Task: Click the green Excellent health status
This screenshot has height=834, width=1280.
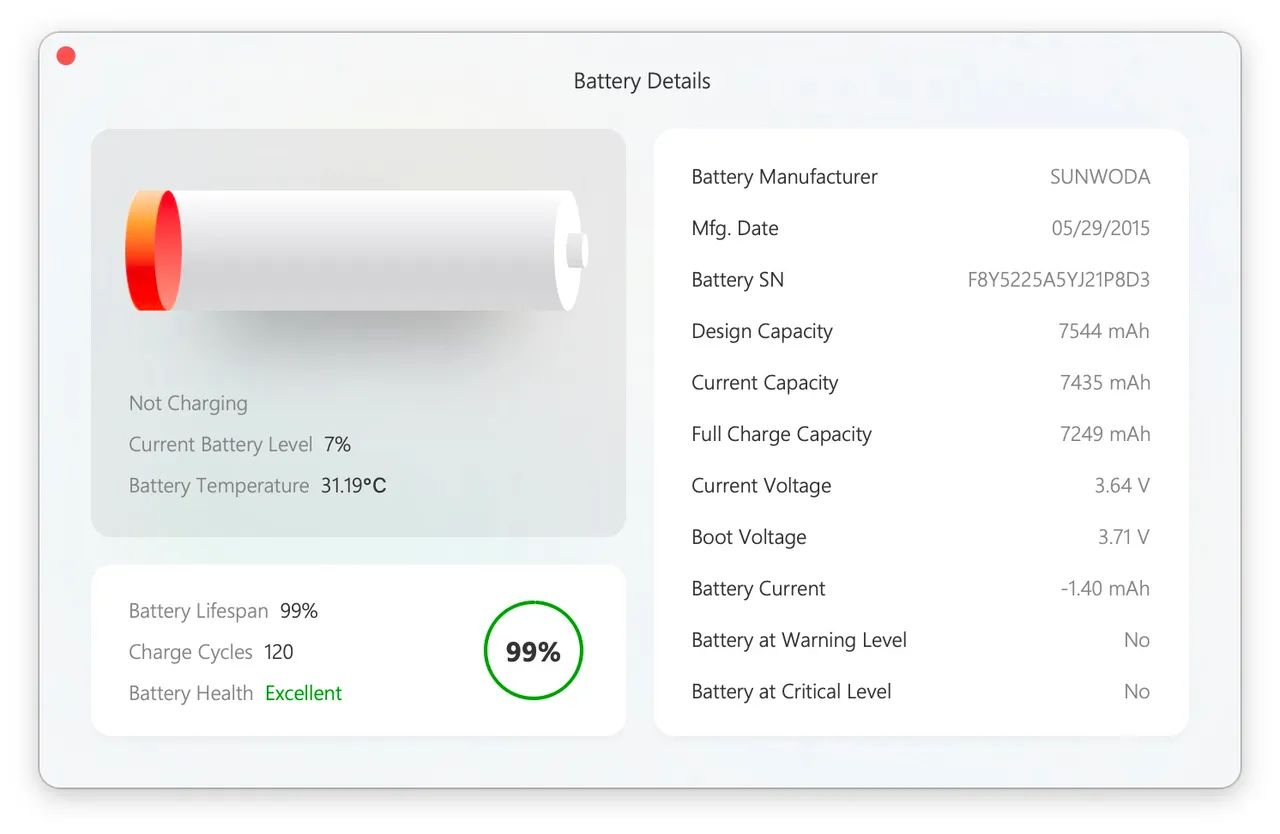Action: [x=303, y=693]
